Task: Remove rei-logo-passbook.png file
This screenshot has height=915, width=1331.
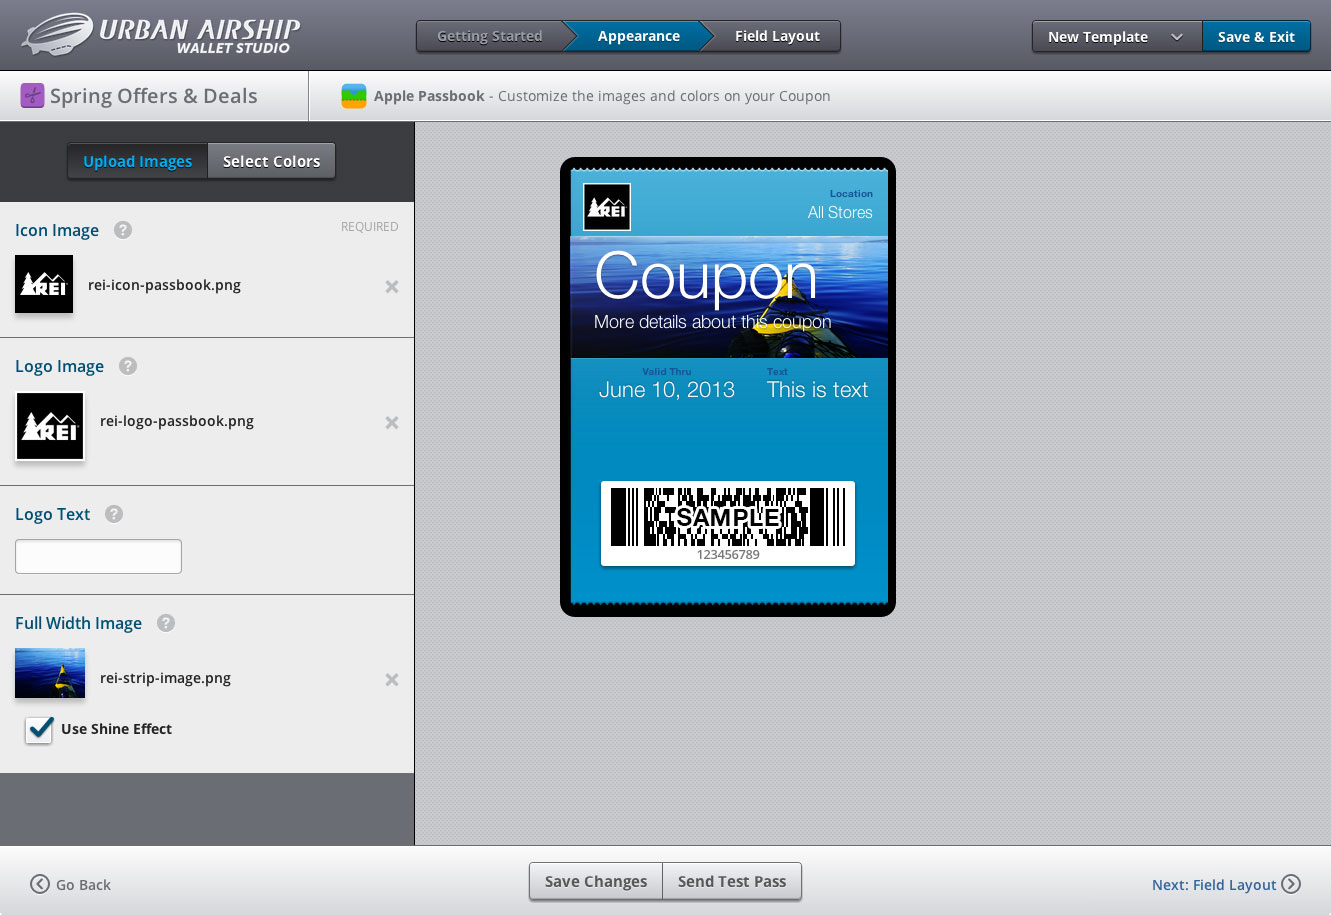Action: click(392, 423)
